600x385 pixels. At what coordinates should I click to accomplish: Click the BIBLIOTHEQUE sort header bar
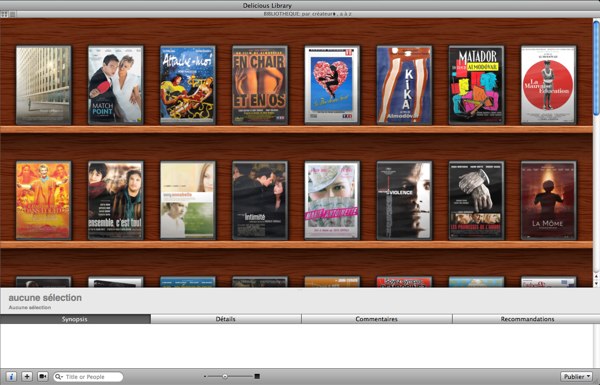(x=308, y=14)
